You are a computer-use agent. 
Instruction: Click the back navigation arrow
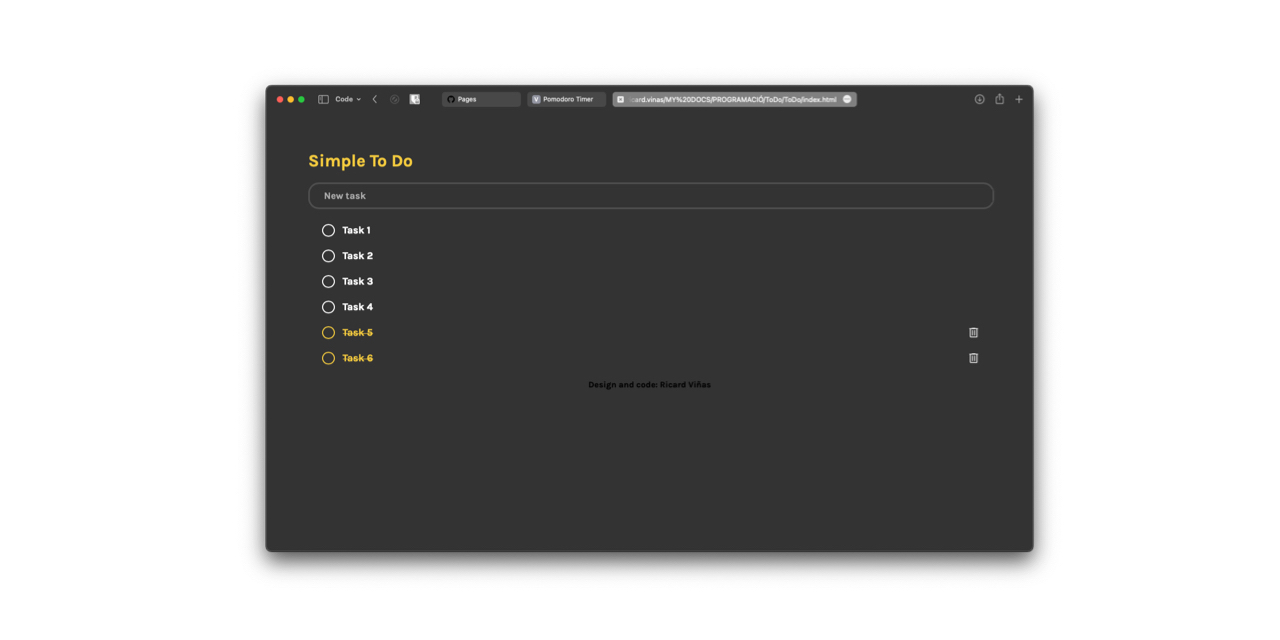click(375, 99)
